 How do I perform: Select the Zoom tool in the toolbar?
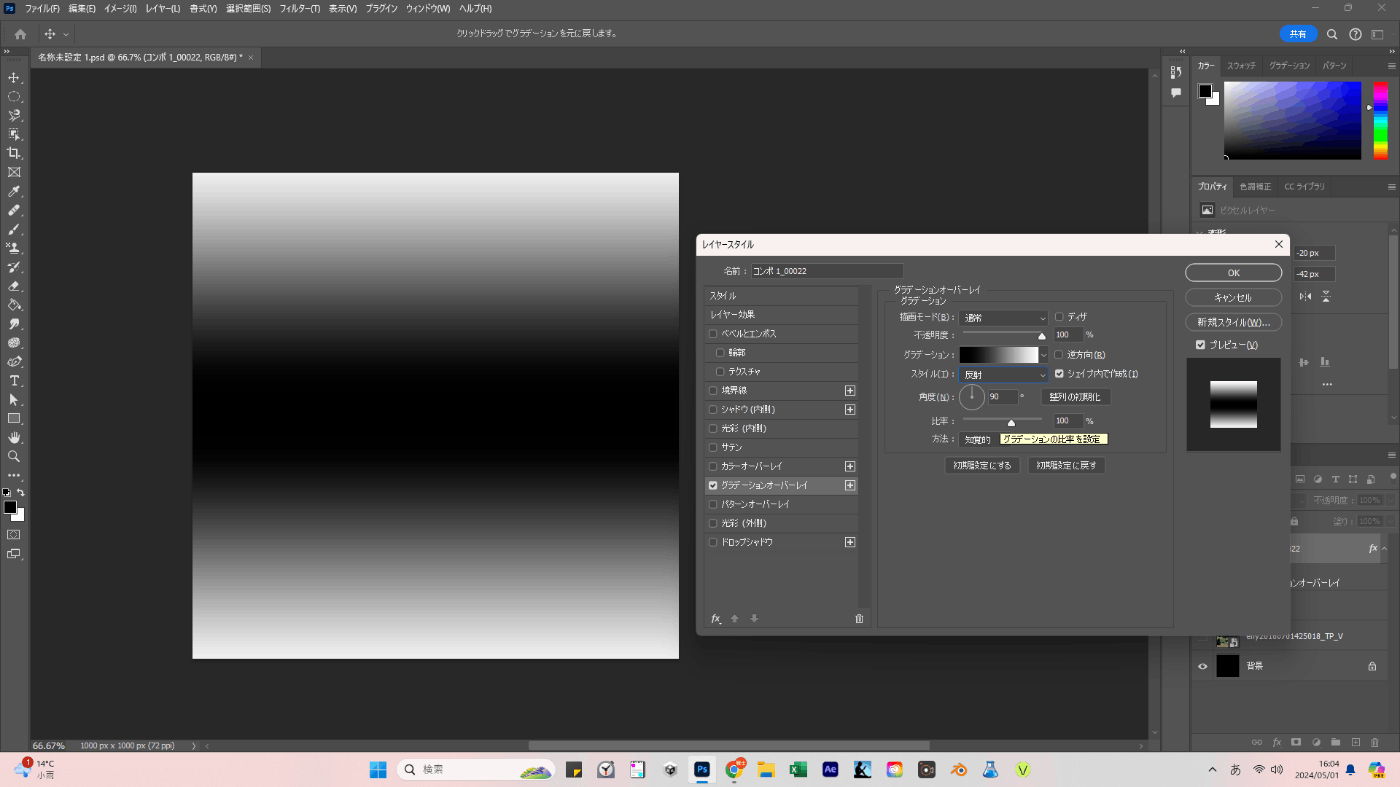point(14,456)
